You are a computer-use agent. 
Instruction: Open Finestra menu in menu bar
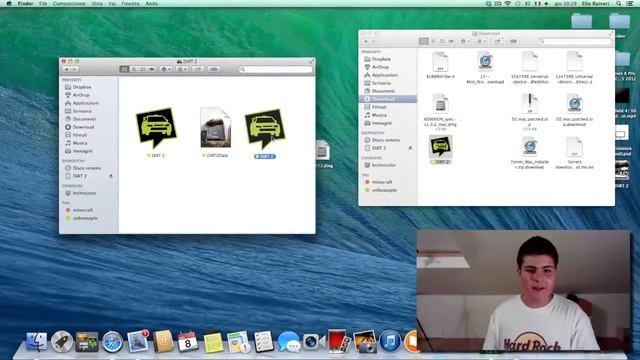[130, 3]
